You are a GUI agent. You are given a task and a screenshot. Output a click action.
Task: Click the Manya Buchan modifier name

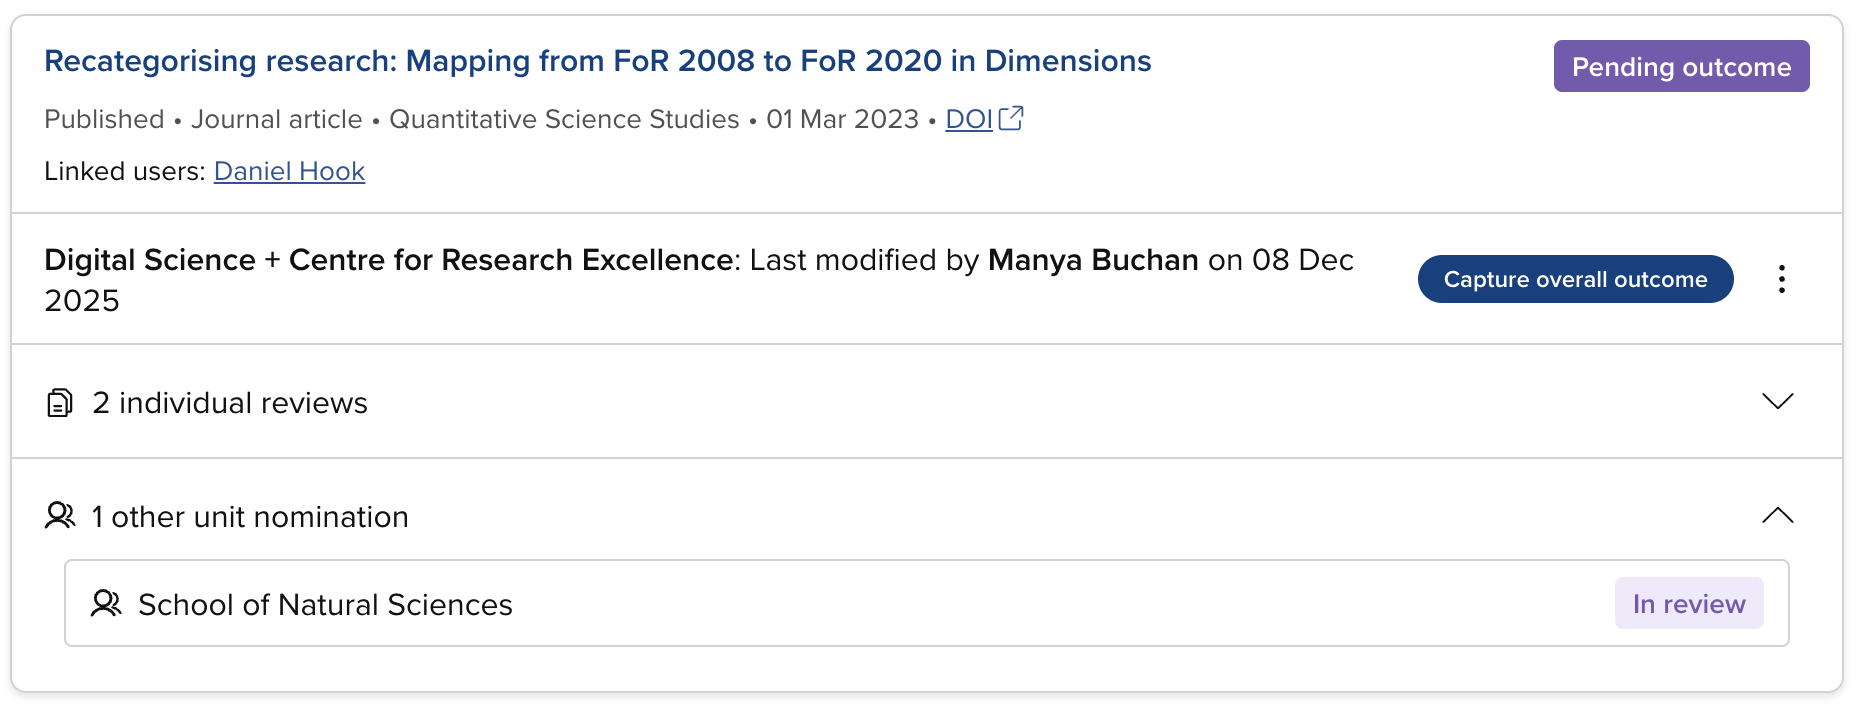(x=1092, y=260)
